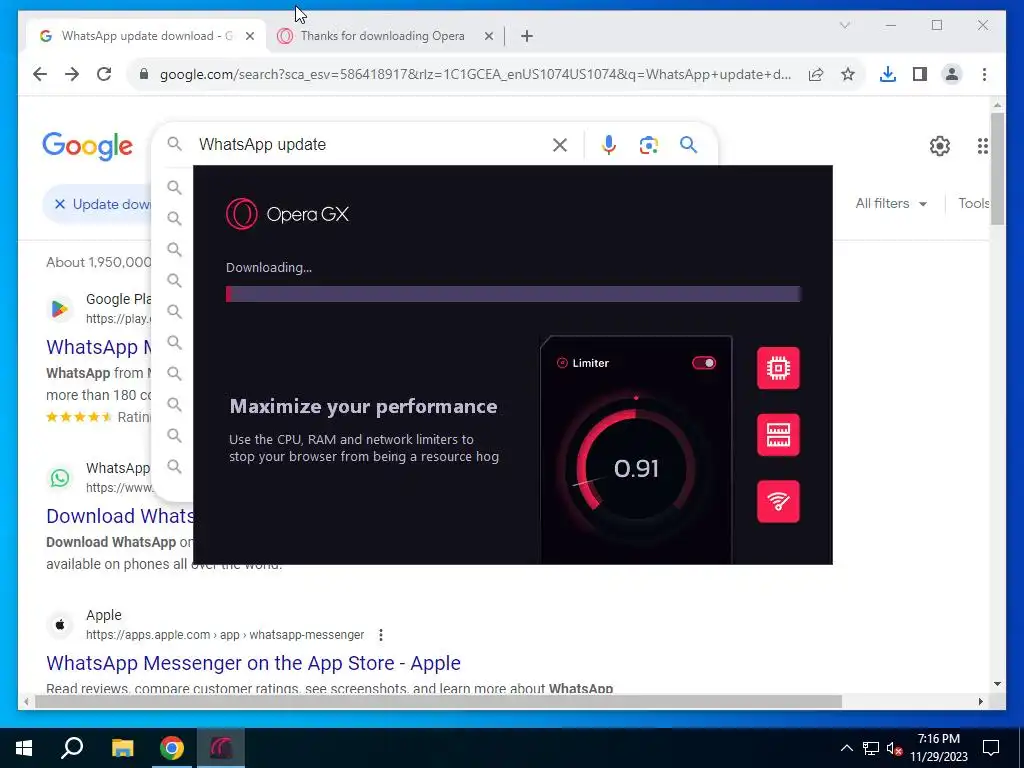
Task: Close the WhatsApp update download tab
Action: pyautogui.click(x=249, y=37)
